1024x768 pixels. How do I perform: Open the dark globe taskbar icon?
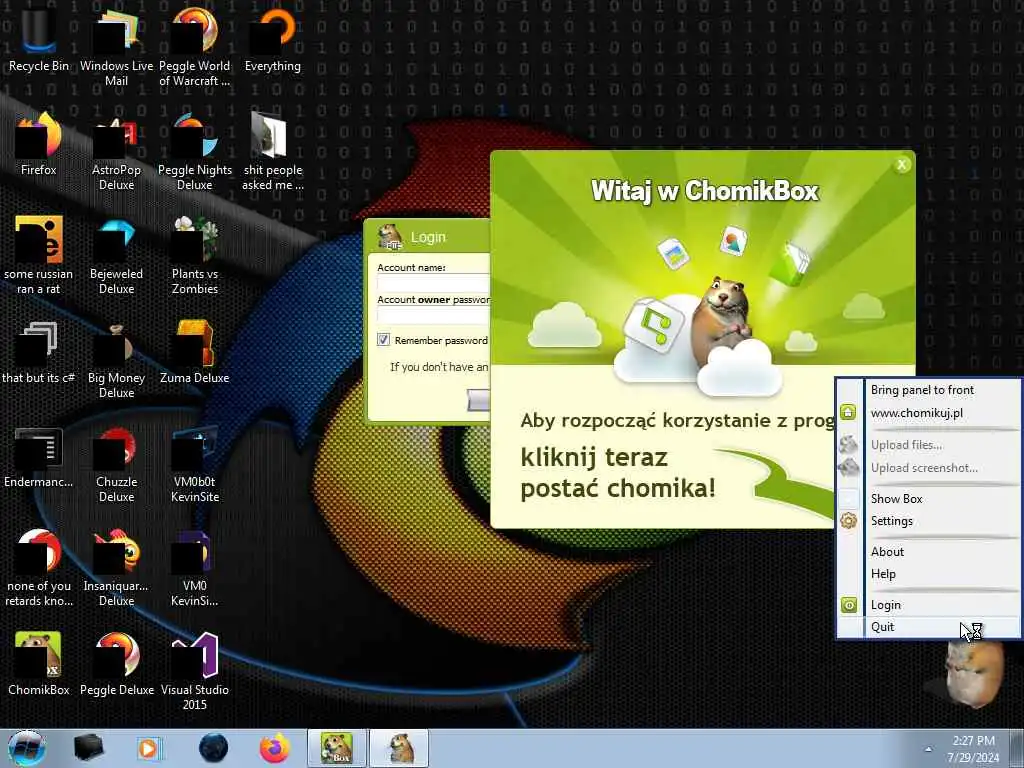[214, 748]
